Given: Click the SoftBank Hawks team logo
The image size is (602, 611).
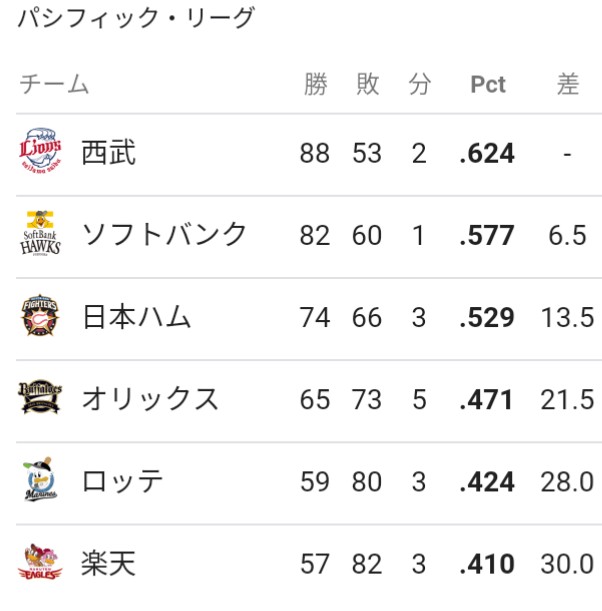Looking at the screenshot, I should [x=41, y=233].
